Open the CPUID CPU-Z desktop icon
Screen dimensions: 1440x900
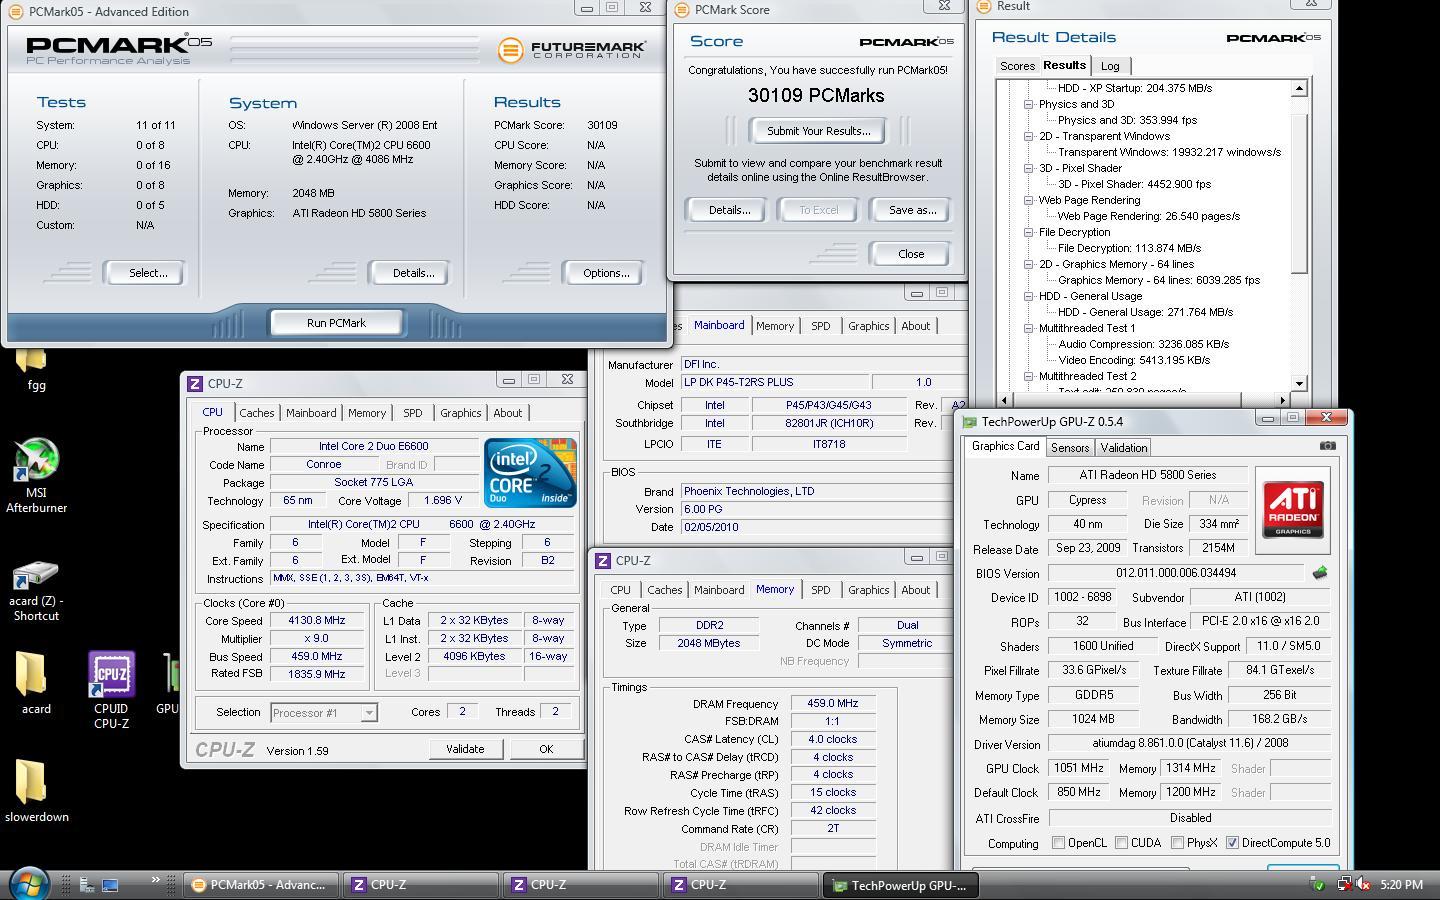click(111, 690)
